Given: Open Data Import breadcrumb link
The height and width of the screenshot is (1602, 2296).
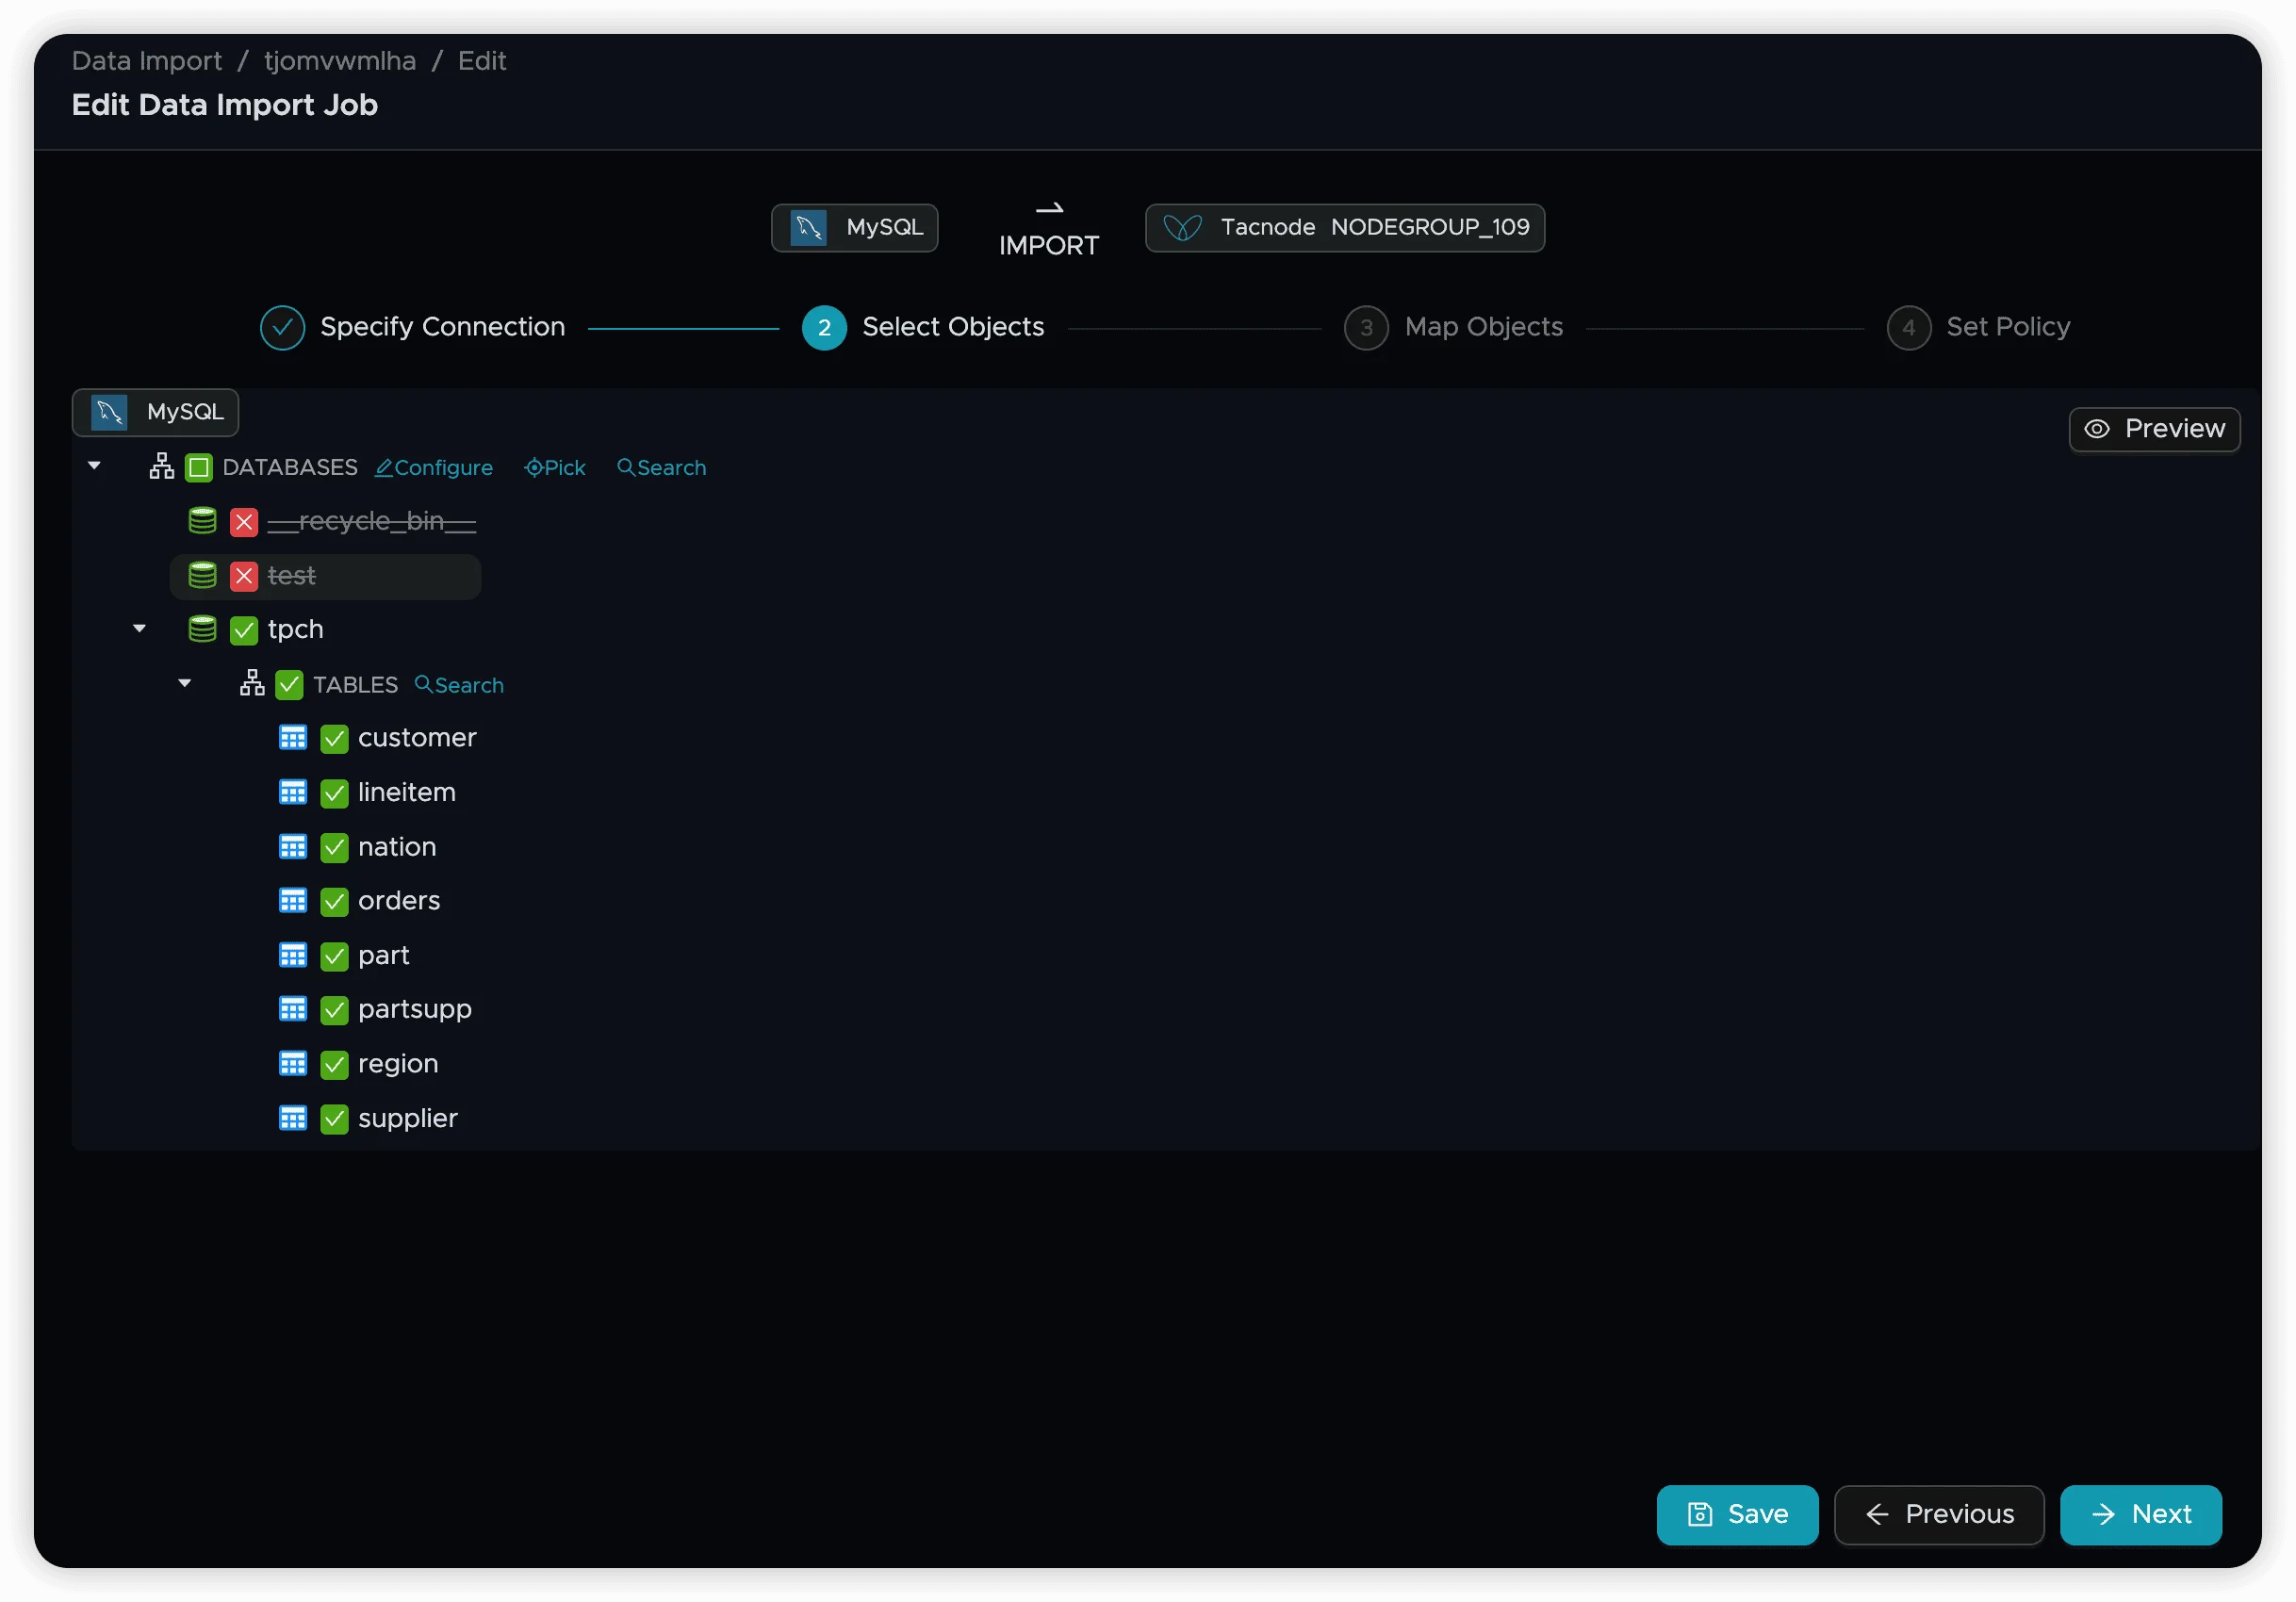Looking at the screenshot, I should (147, 61).
